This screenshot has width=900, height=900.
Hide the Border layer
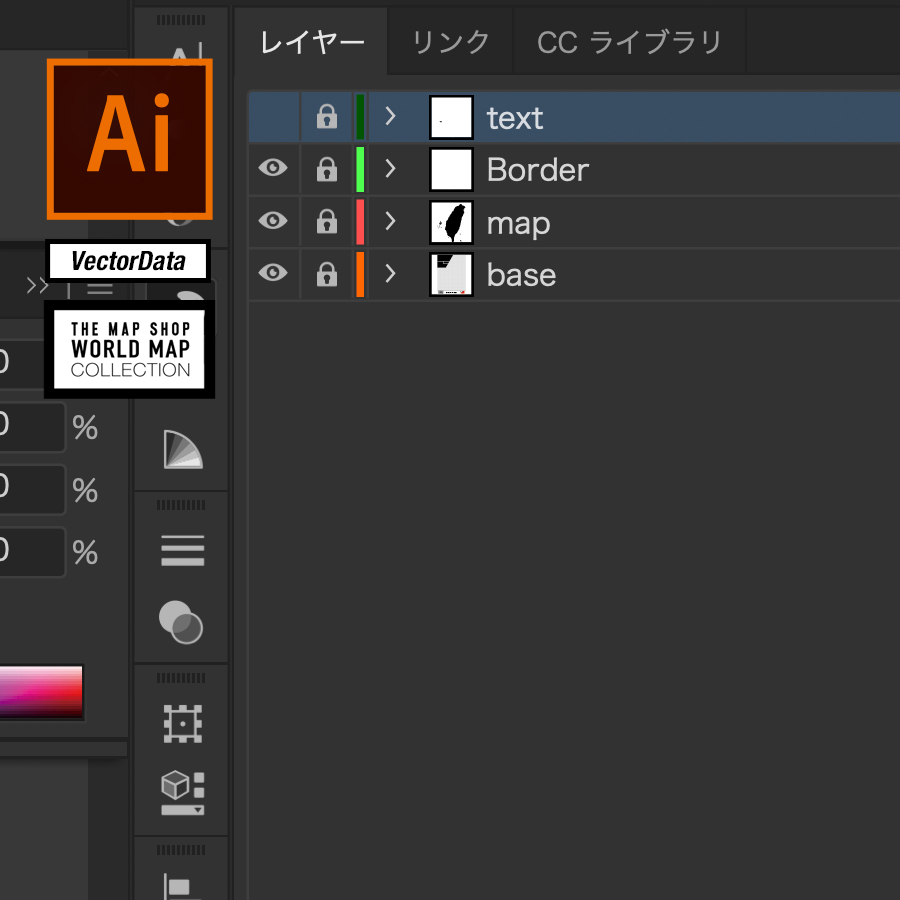pyautogui.click(x=273, y=168)
